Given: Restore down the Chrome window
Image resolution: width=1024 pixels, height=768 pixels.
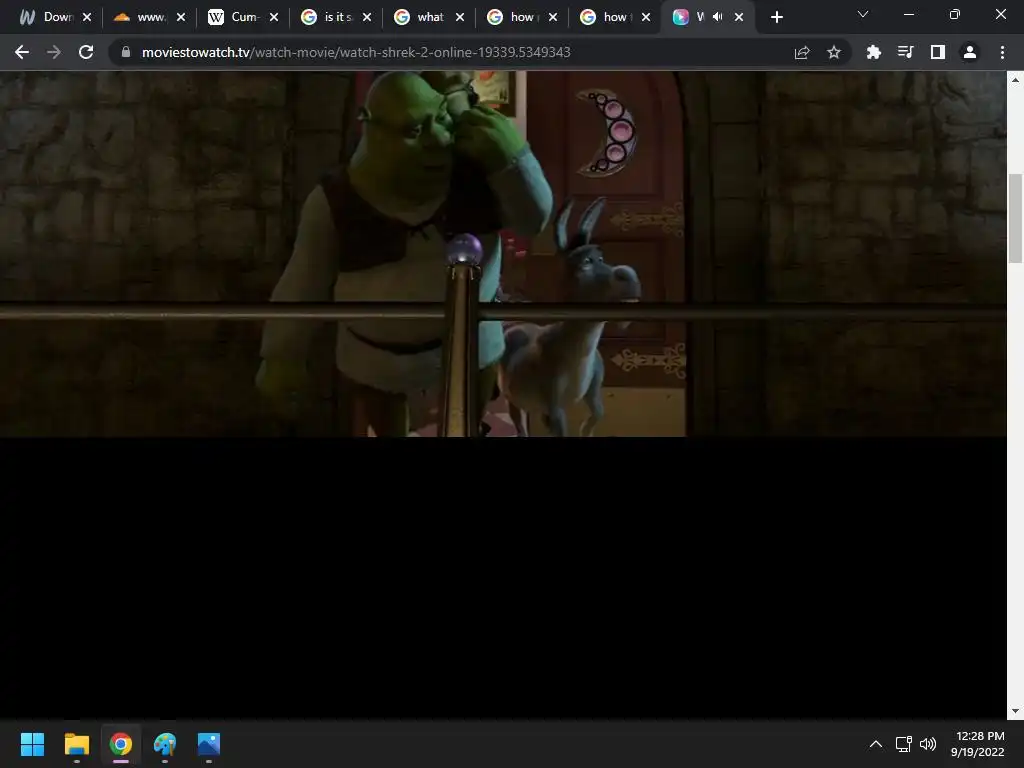Looking at the screenshot, I should (955, 14).
